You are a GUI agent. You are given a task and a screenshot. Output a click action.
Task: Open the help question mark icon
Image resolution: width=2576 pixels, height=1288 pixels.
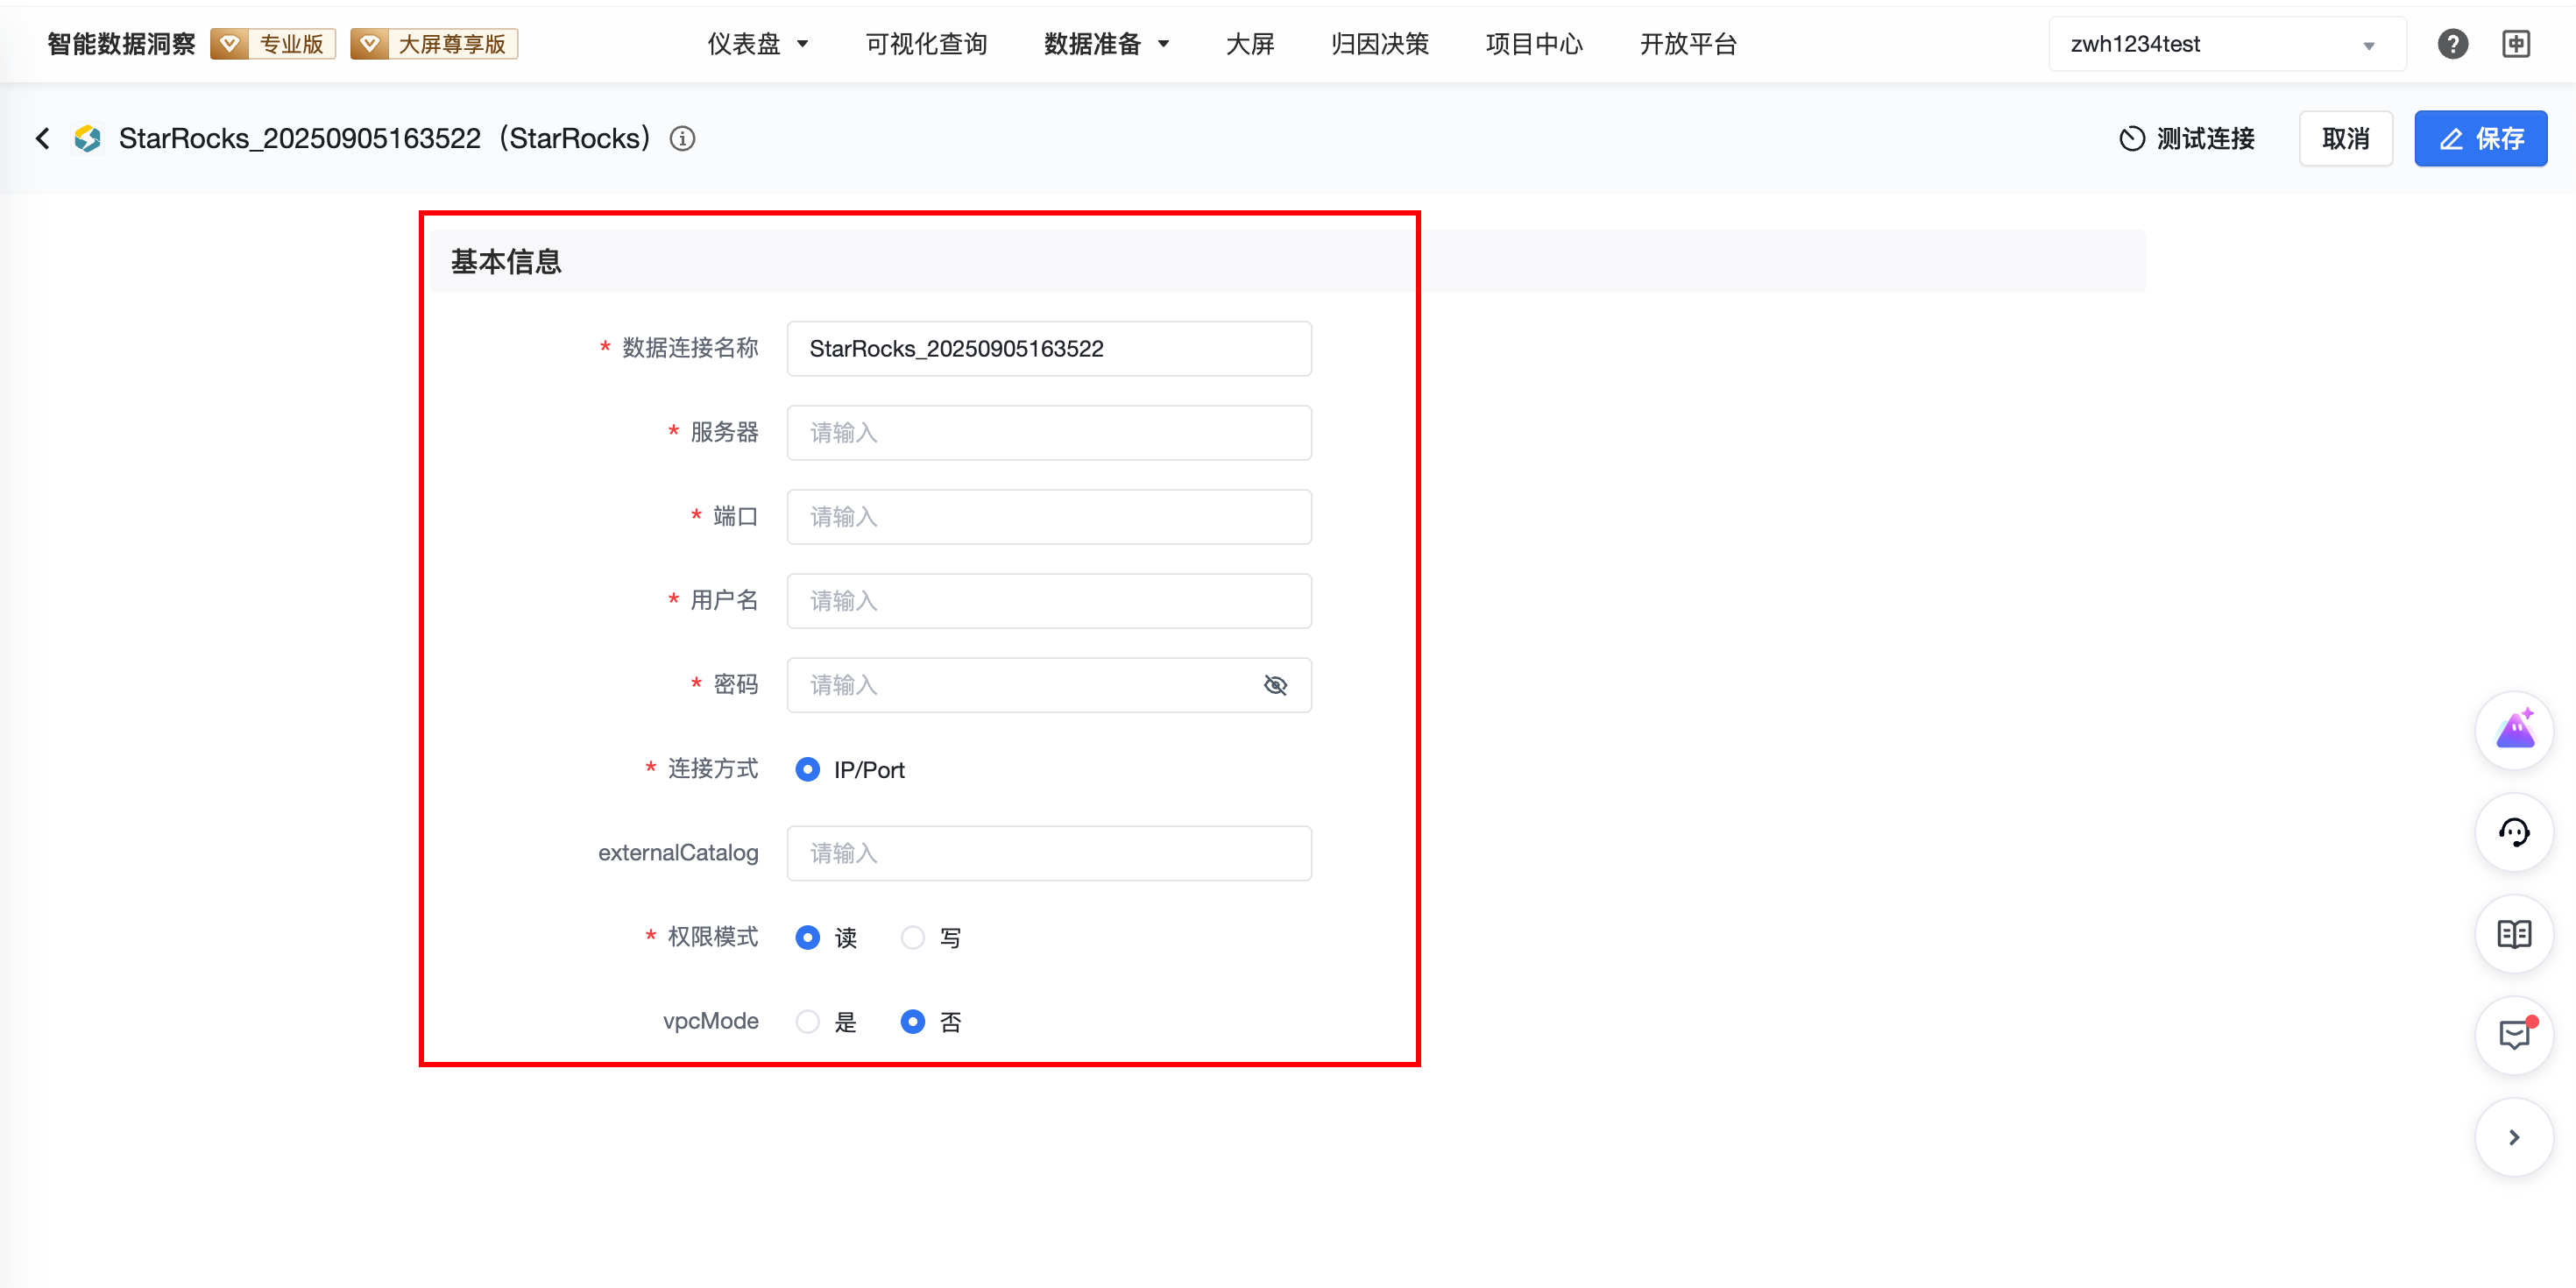point(2452,44)
